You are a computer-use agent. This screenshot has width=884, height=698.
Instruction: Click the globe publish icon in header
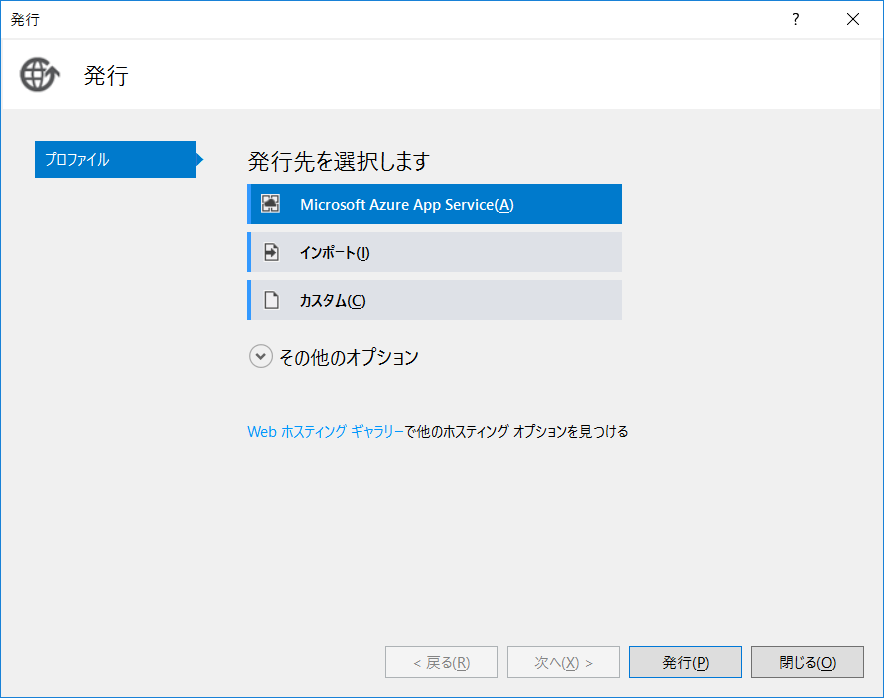(39, 74)
